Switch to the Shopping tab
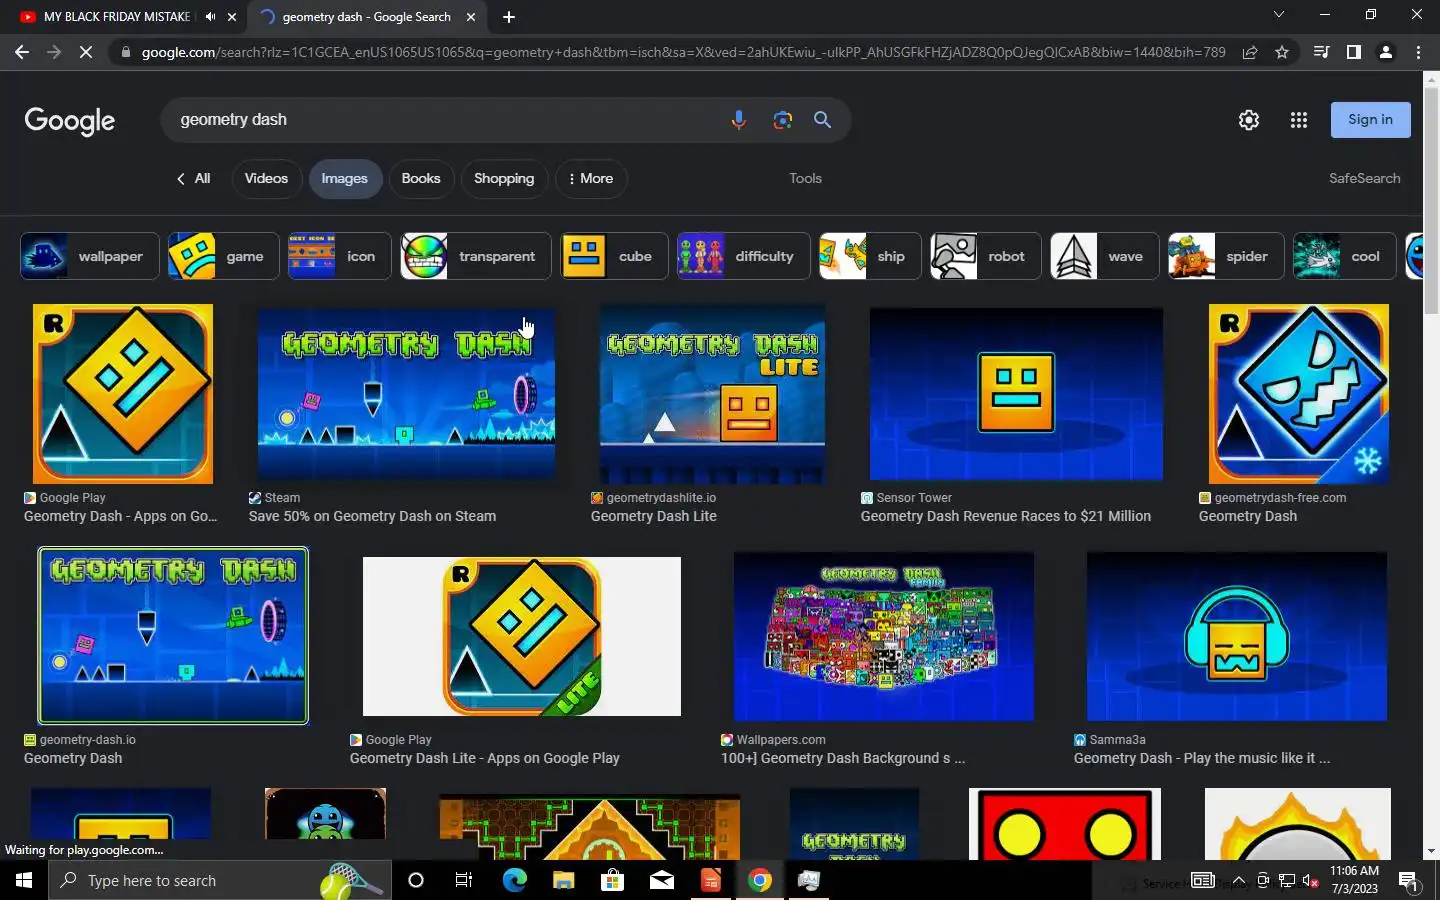1440x900 pixels. click(504, 178)
